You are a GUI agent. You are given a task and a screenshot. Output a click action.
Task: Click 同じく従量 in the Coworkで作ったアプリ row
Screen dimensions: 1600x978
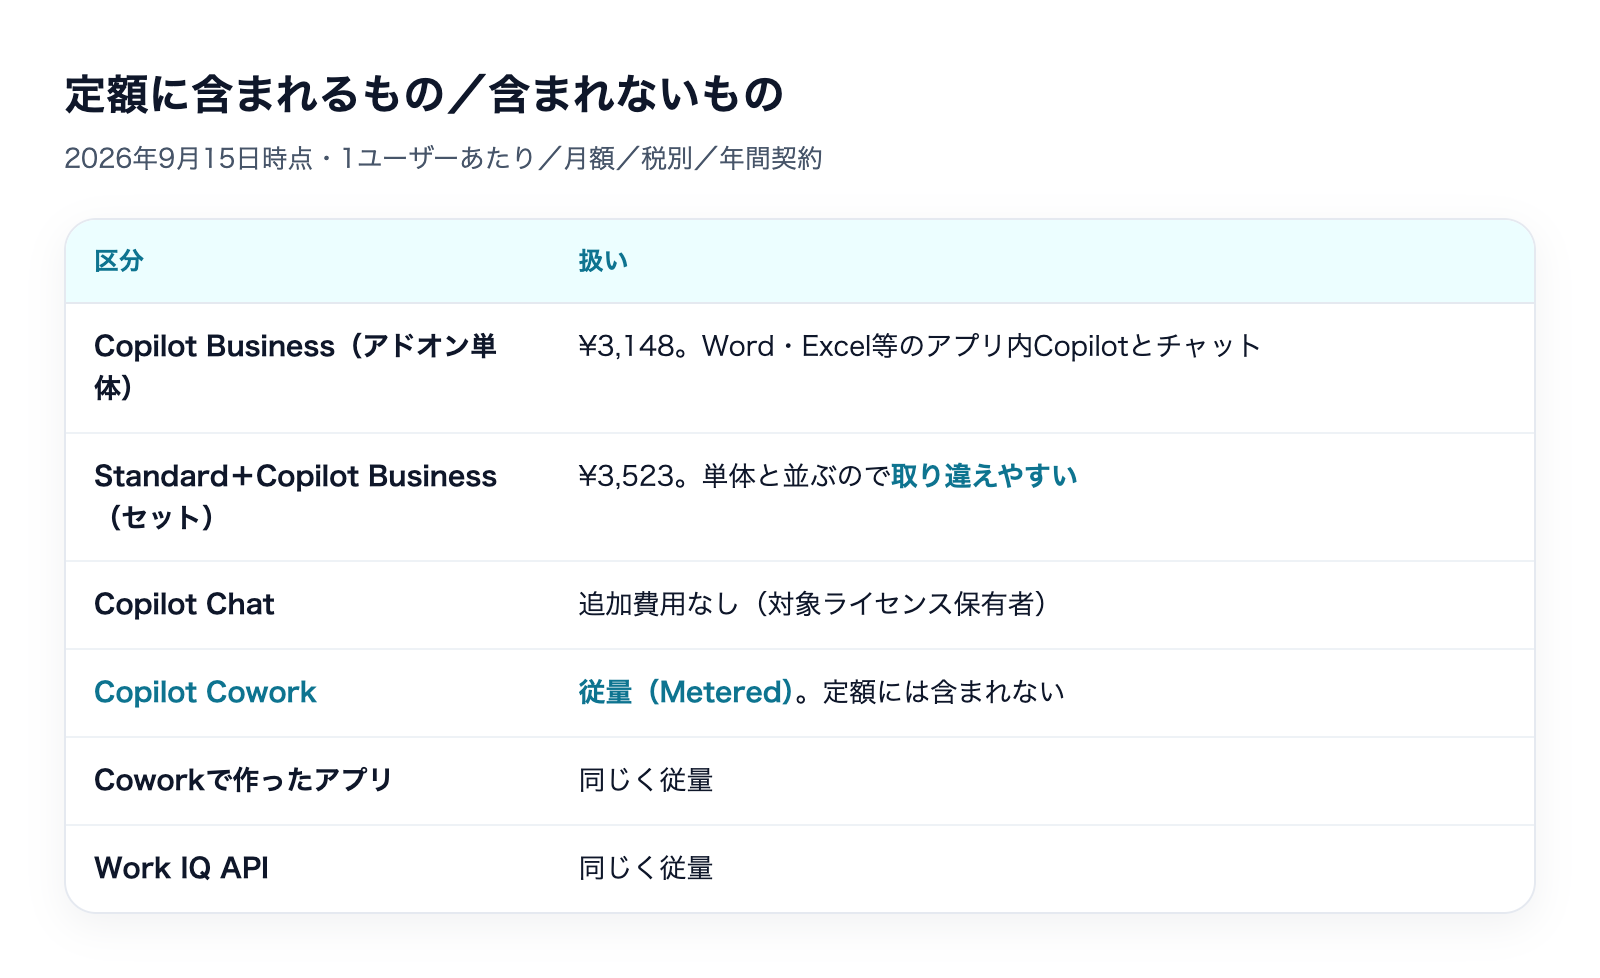click(x=646, y=780)
